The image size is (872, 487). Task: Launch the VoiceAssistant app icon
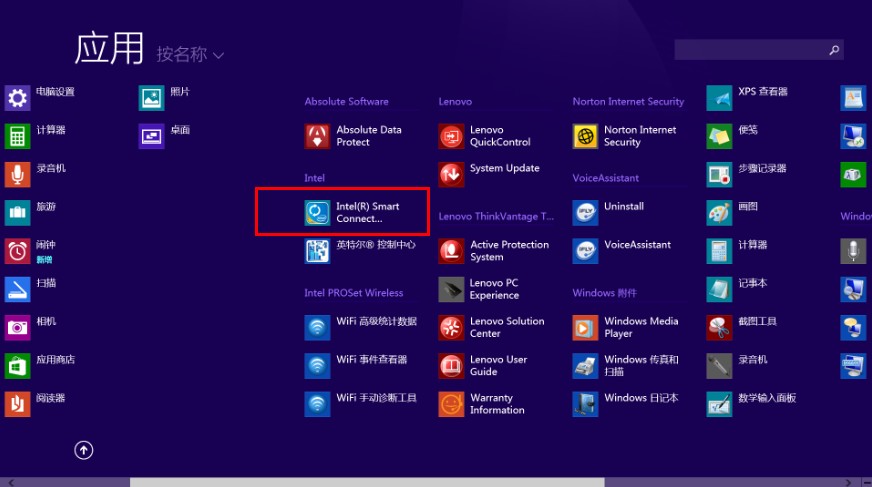click(x=585, y=251)
